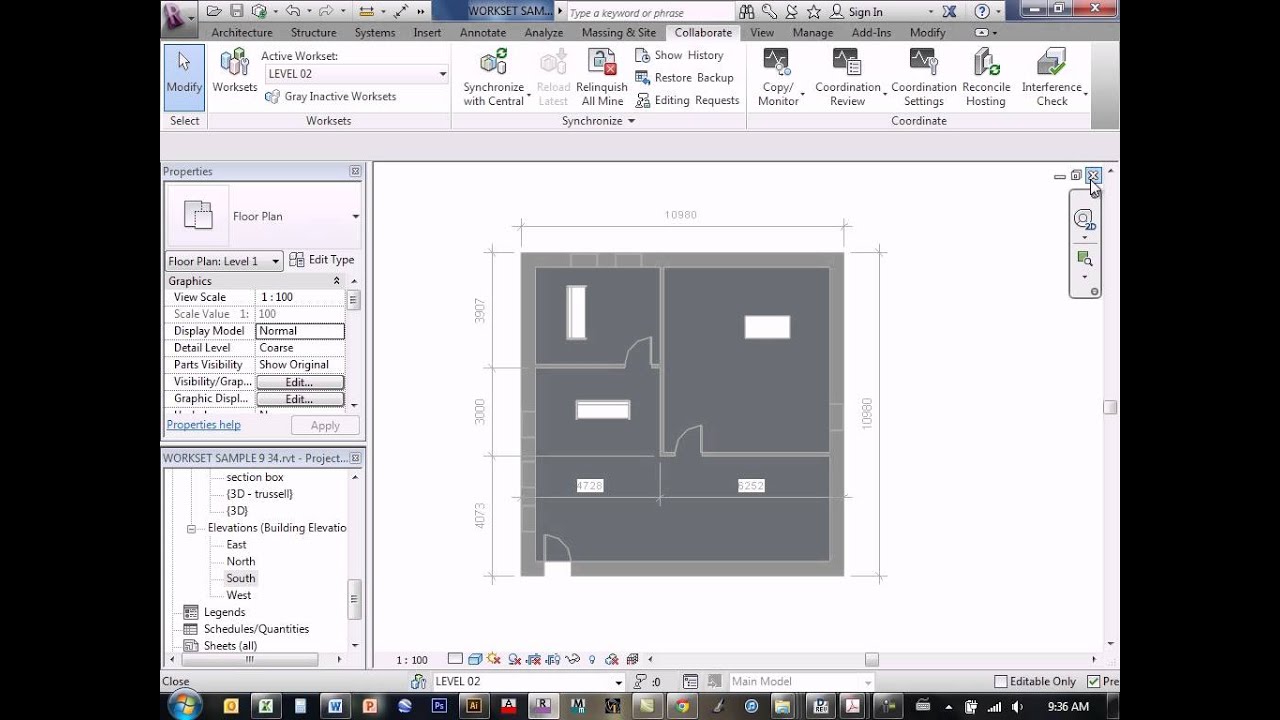
Task: Click the View Scale 1 : 100 value field
Action: [301, 297]
